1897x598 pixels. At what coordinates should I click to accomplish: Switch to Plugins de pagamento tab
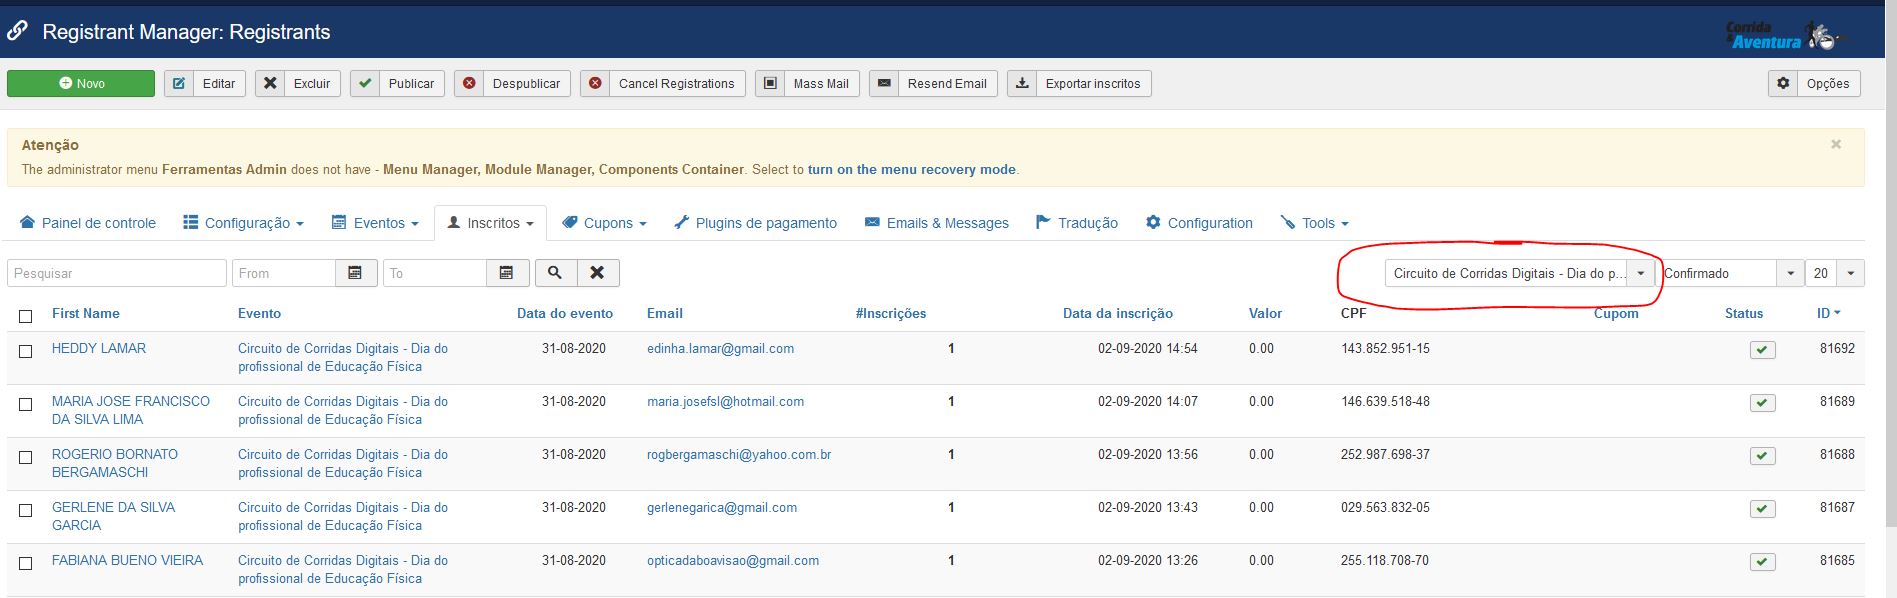pyautogui.click(x=755, y=223)
